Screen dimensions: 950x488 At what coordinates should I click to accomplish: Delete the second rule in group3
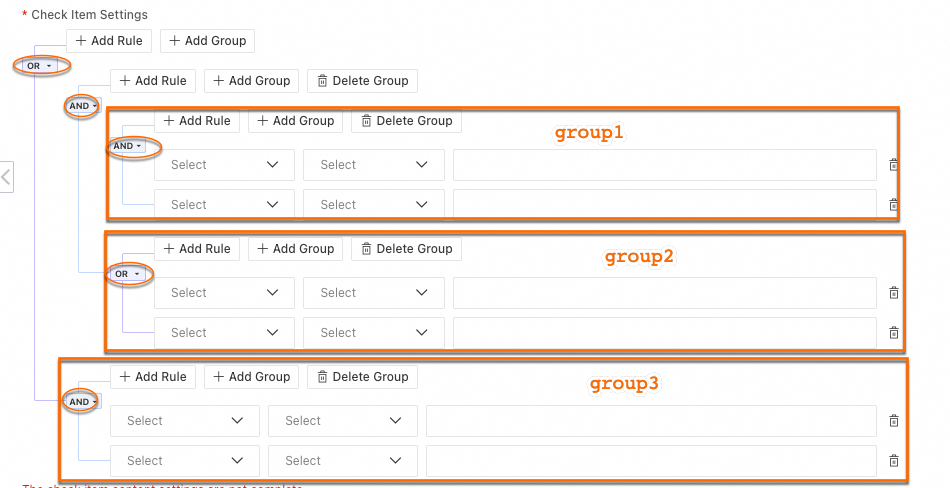point(893,461)
